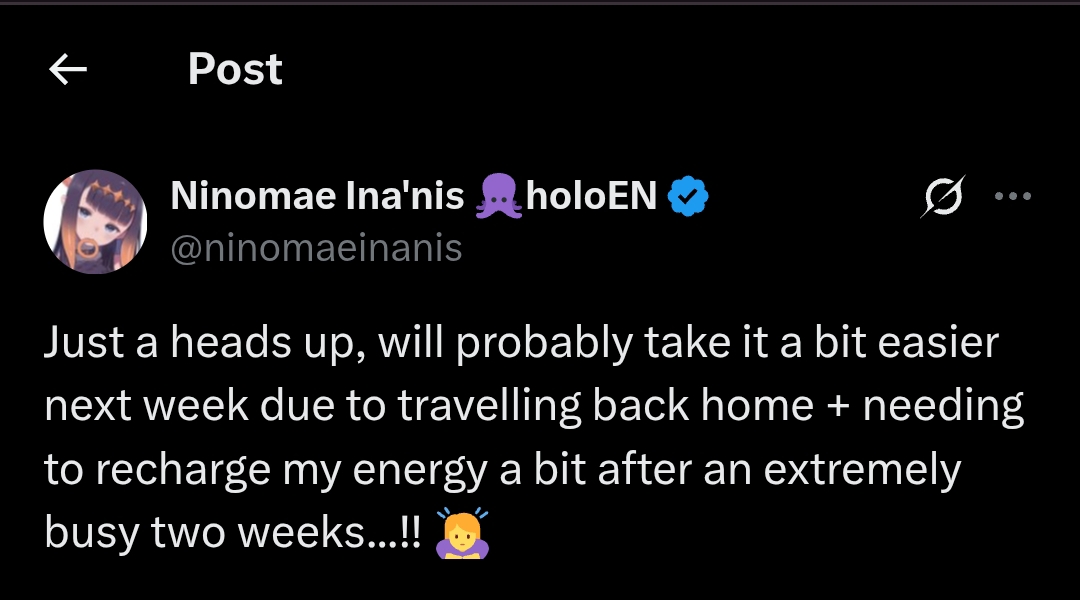The height and width of the screenshot is (600, 1080).
Task: Click the word 'extremely' in the post
Action: tap(862, 470)
